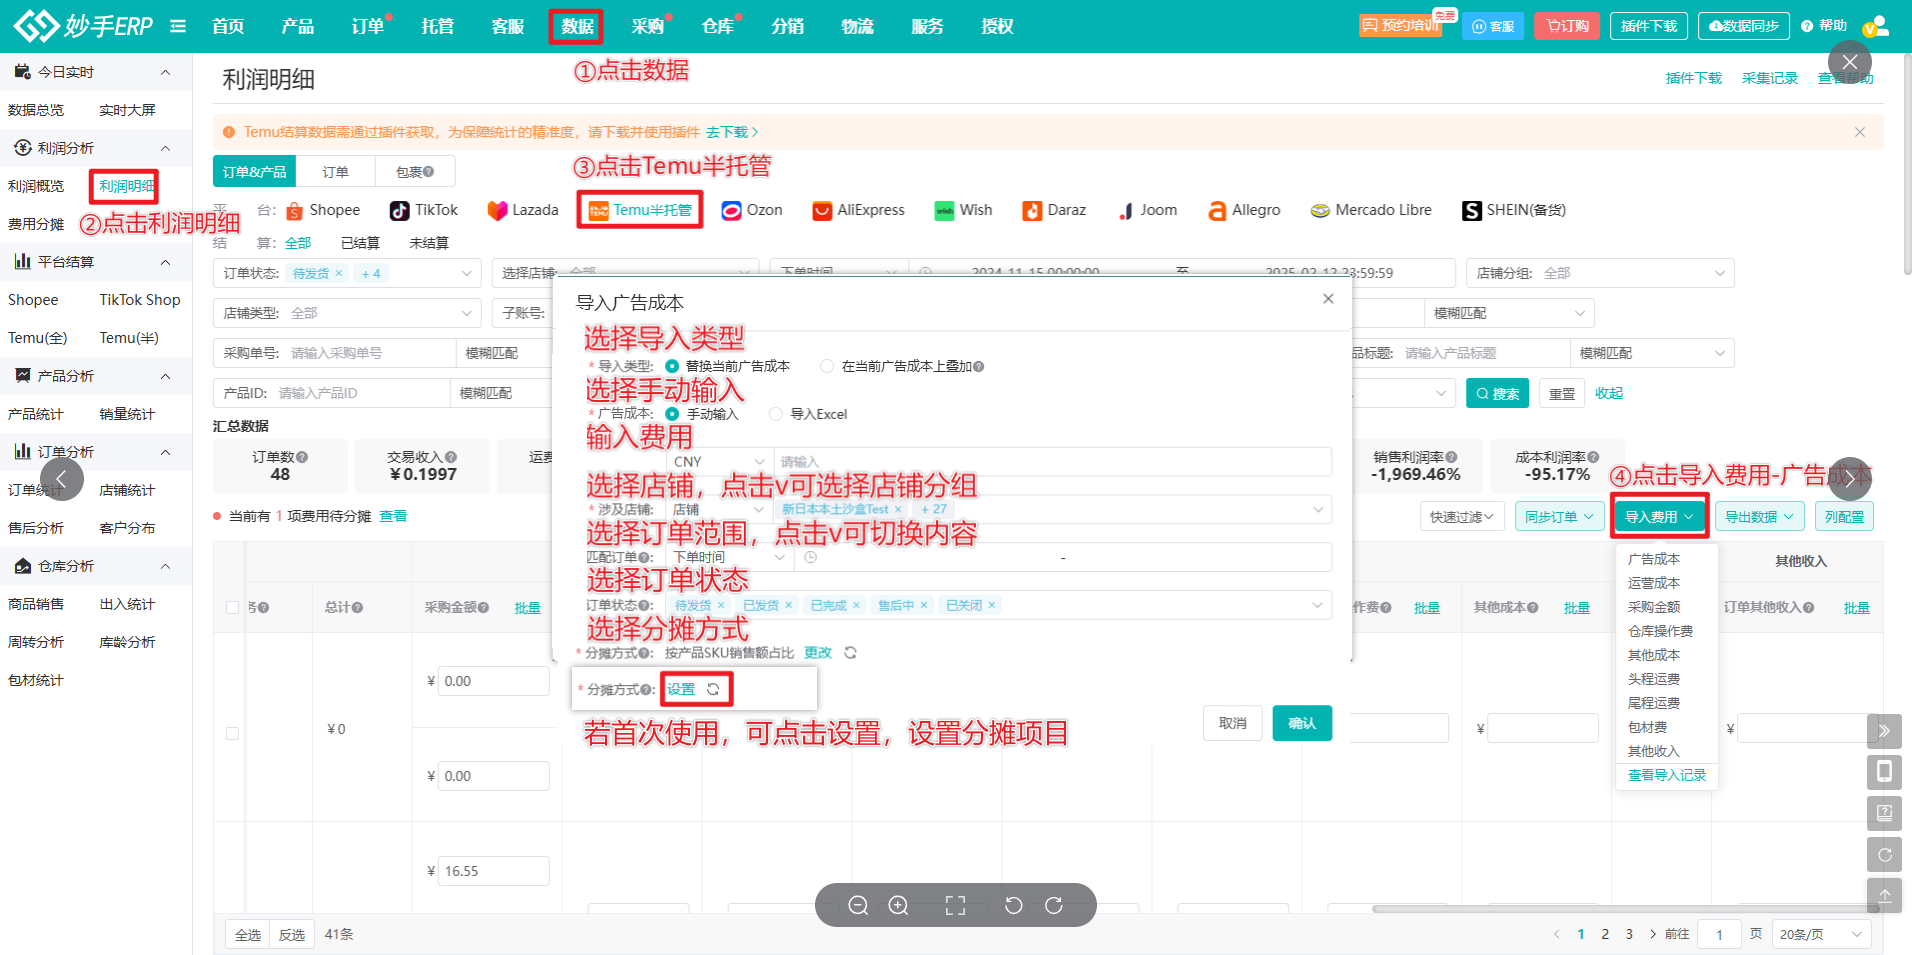Click the 采购单号 input field
This screenshot has height=955, width=1912.
370,353
